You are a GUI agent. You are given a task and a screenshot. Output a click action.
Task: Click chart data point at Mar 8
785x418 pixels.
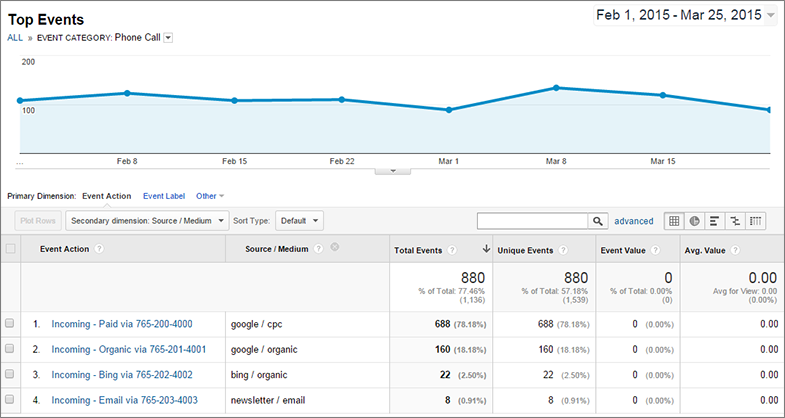[556, 88]
